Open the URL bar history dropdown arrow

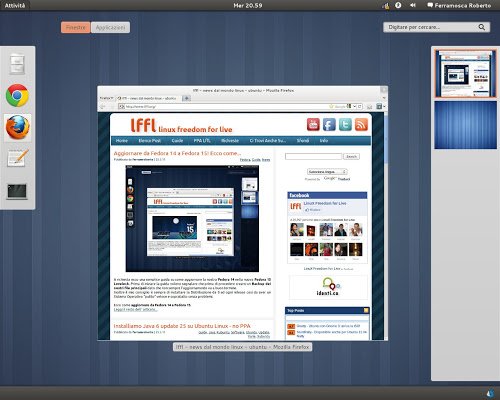[354, 106]
